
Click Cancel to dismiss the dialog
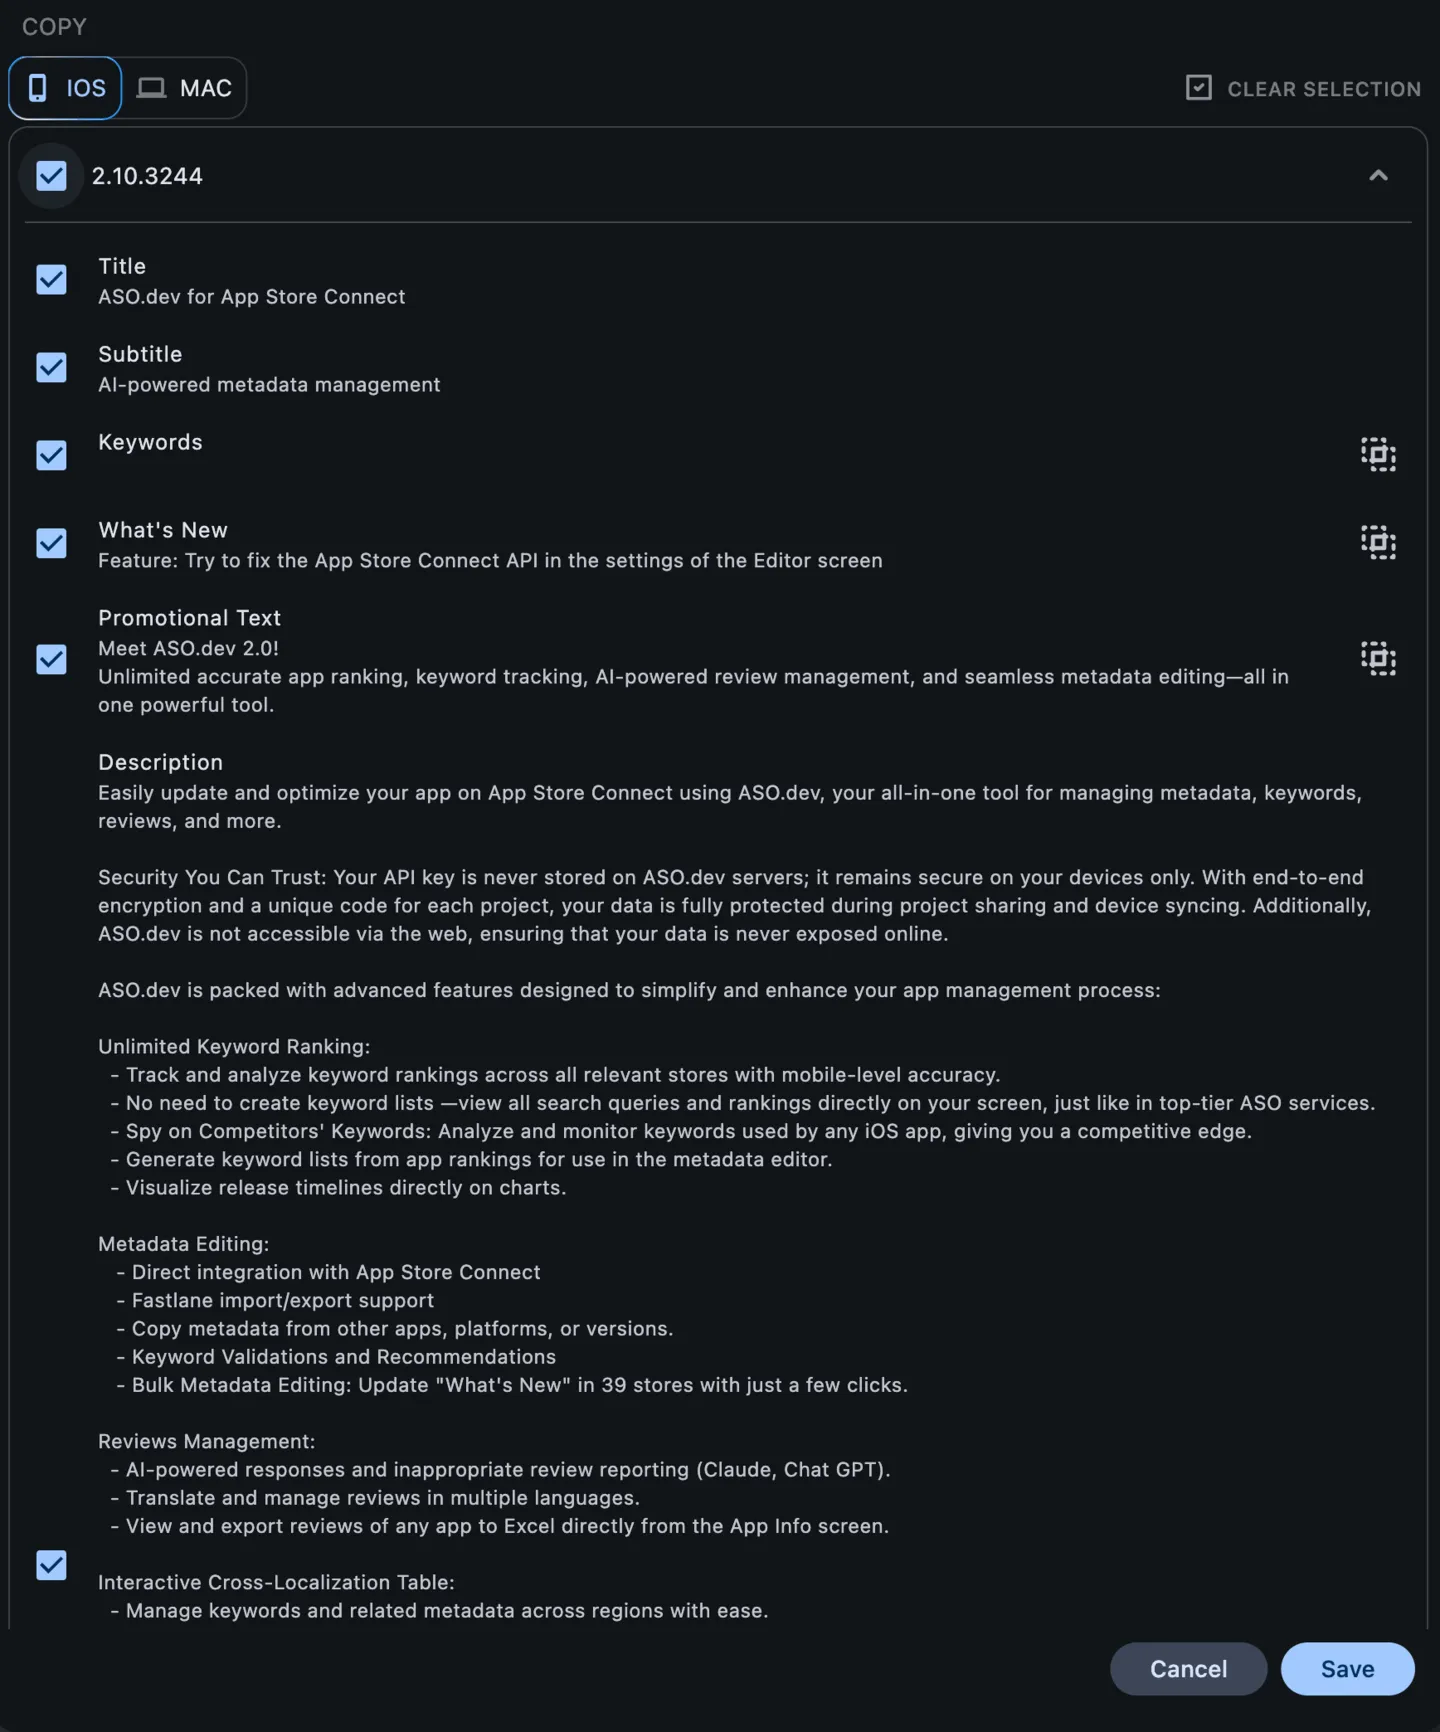[1188, 1669]
